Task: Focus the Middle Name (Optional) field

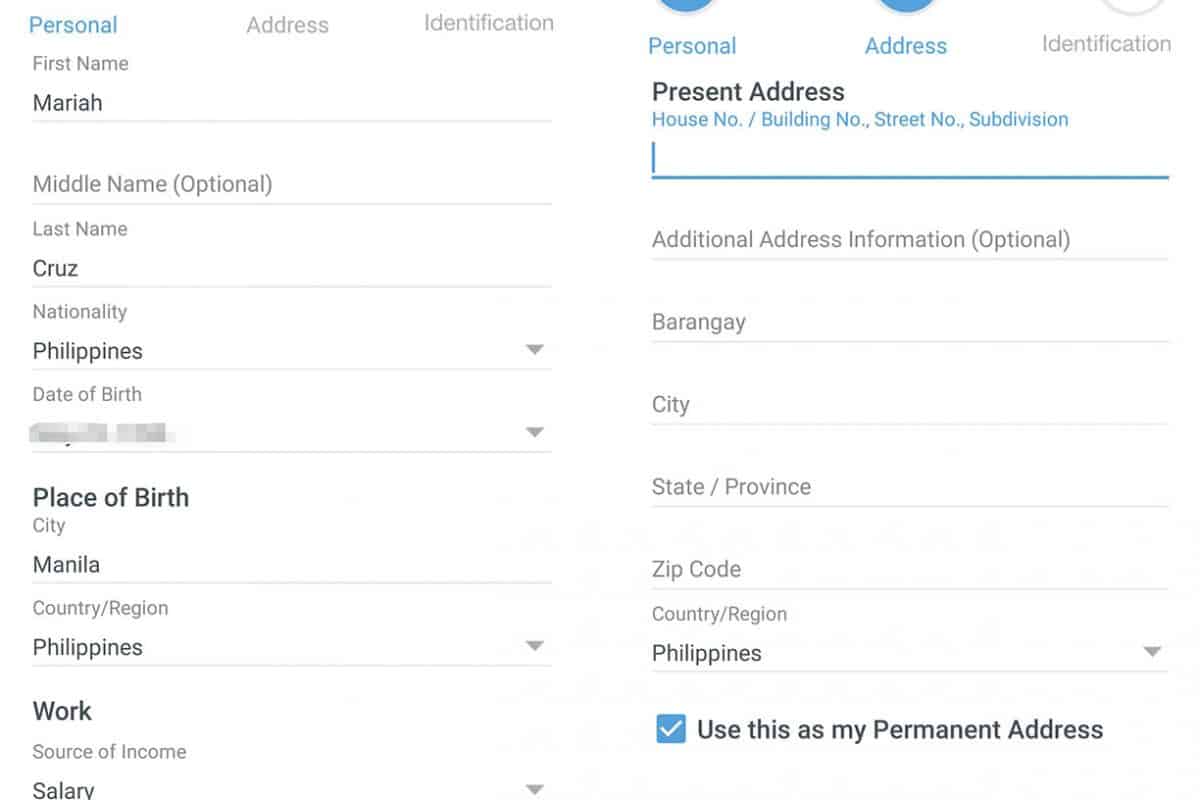Action: (x=290, y=184)
